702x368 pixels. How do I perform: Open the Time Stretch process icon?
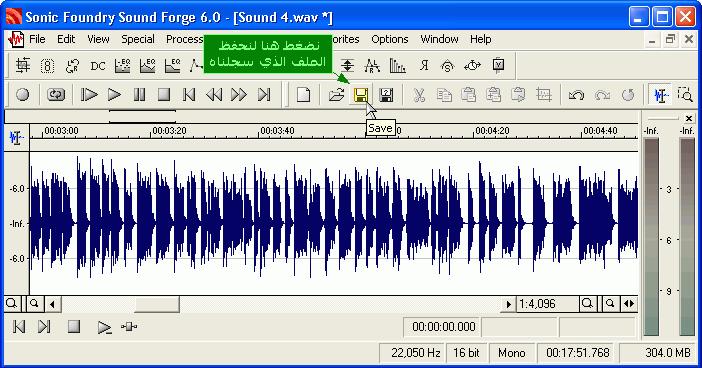point(473,66)
